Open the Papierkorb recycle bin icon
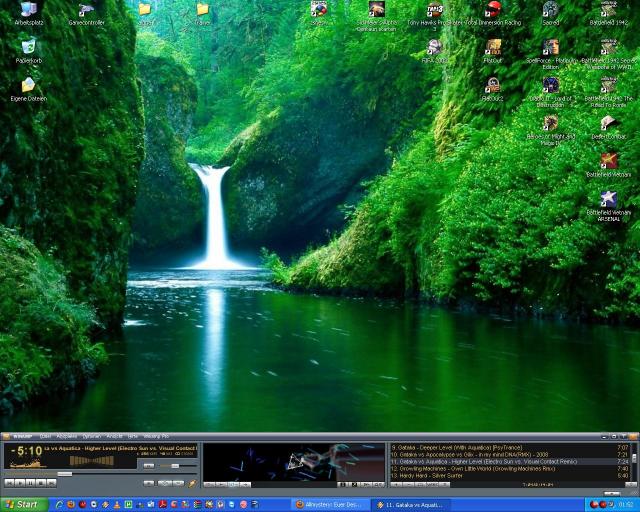The image size is (640, 512). click(28, 47)
